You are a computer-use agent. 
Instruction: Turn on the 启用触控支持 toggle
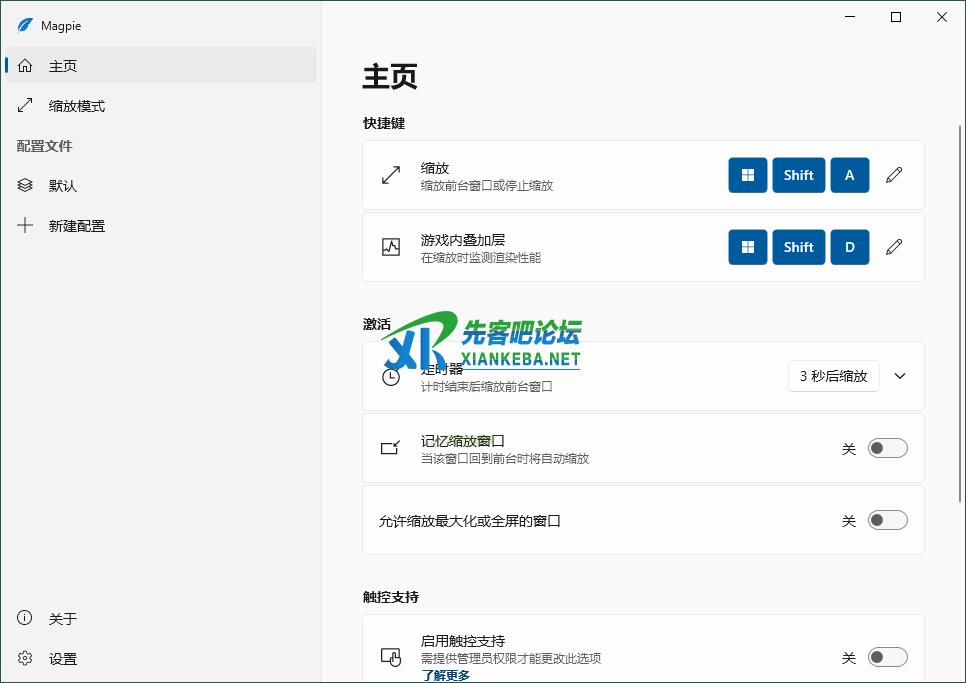(887, 657)
